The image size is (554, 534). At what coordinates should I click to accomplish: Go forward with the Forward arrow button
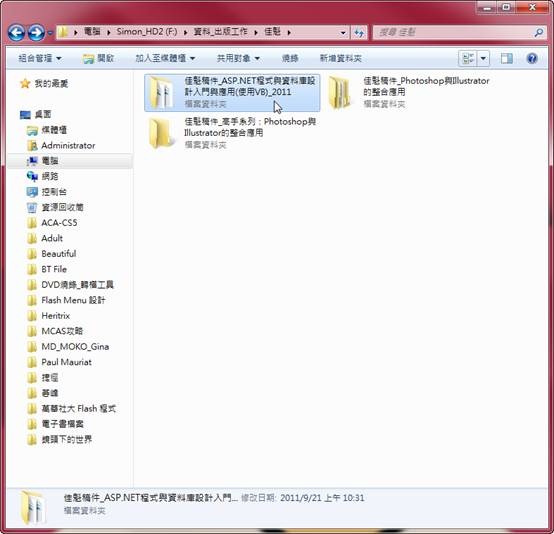(36, 33)
